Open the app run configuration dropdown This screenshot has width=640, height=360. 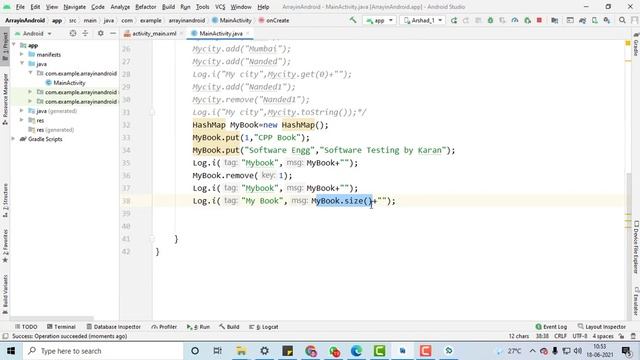[x=379, y=20]
